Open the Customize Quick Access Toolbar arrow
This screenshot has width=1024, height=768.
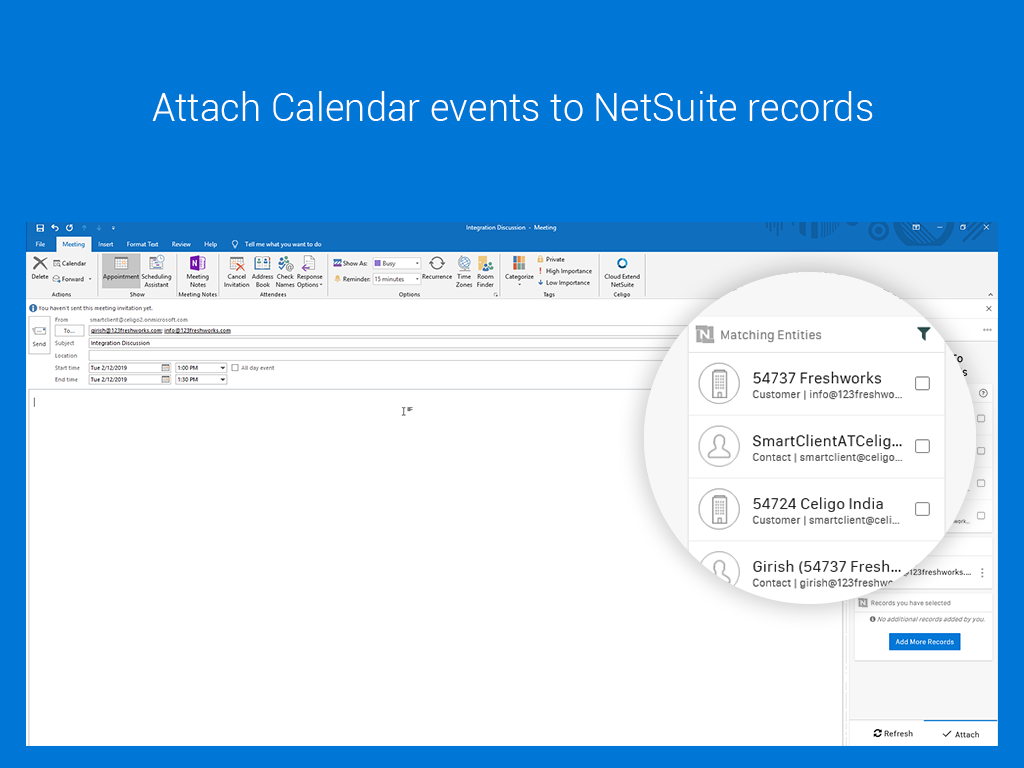[113, 228]
